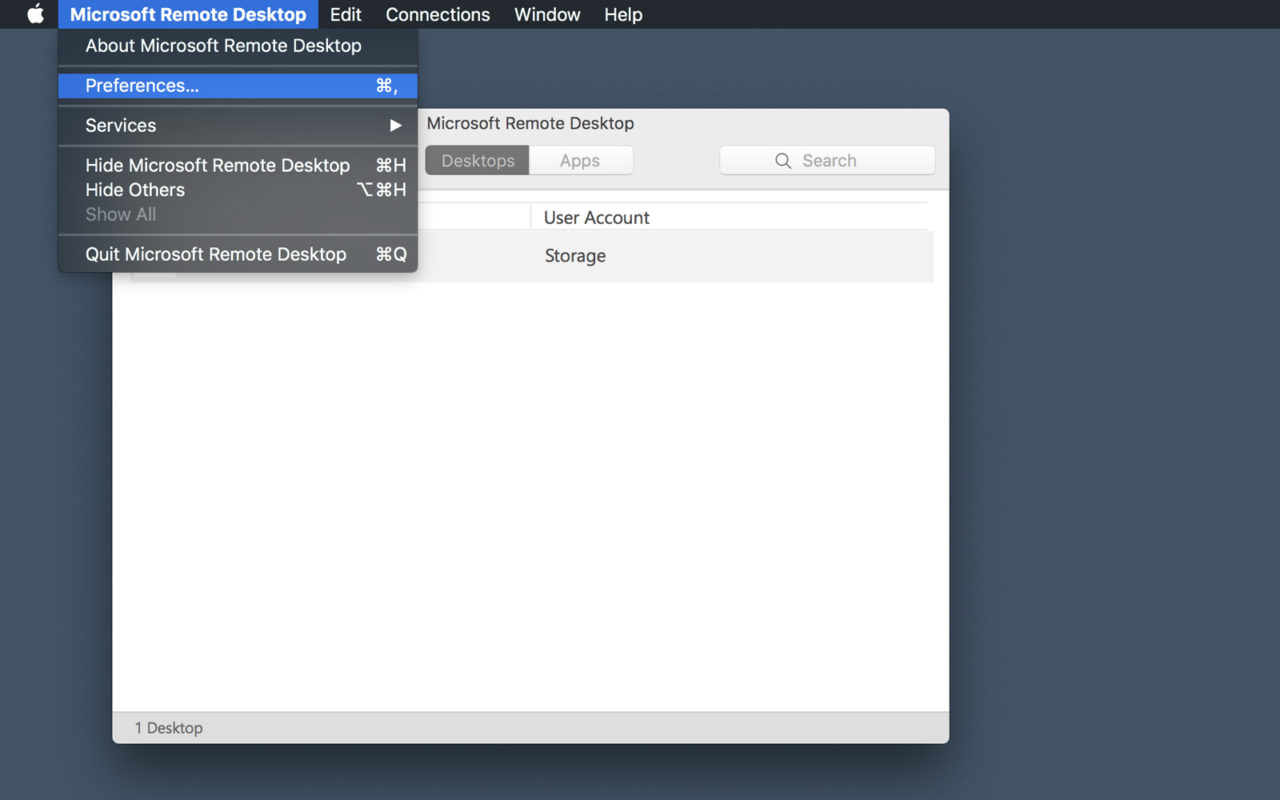Switch to the Apps tab
Viewport: 1280px width, 800px height.
coord(581,160)
